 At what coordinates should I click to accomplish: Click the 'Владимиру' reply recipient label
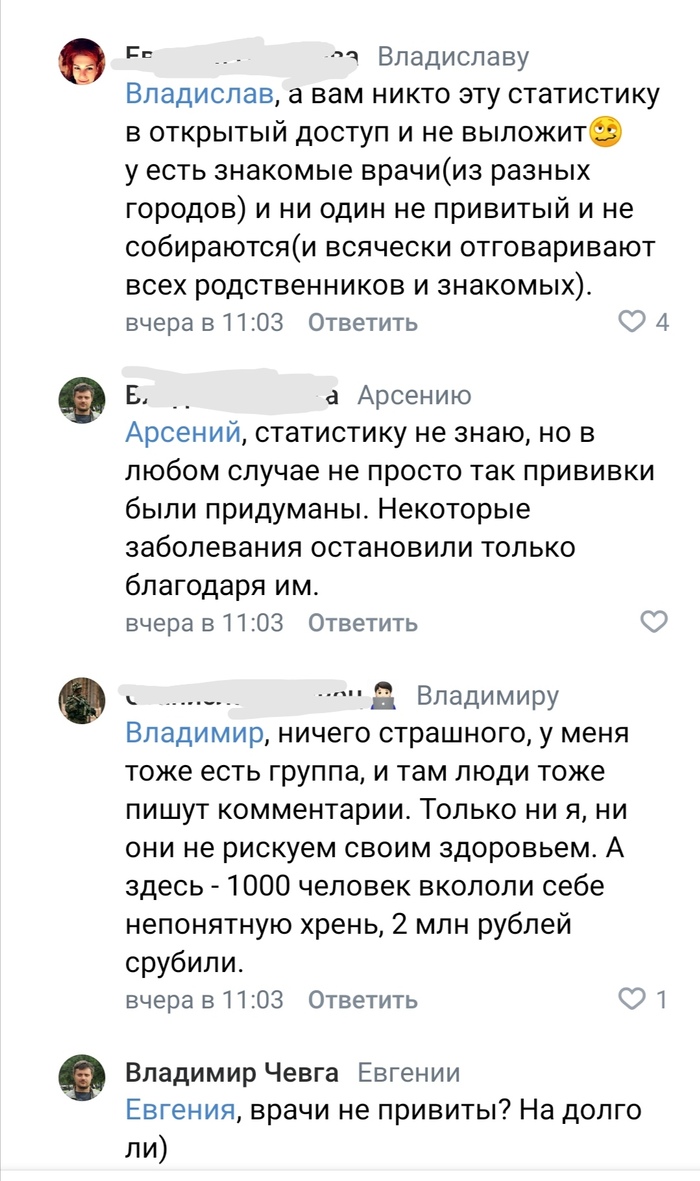(487, 696)
